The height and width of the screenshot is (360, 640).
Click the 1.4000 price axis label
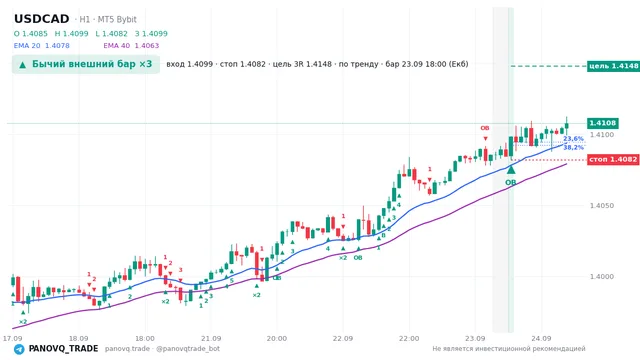(x=602, y=276)
